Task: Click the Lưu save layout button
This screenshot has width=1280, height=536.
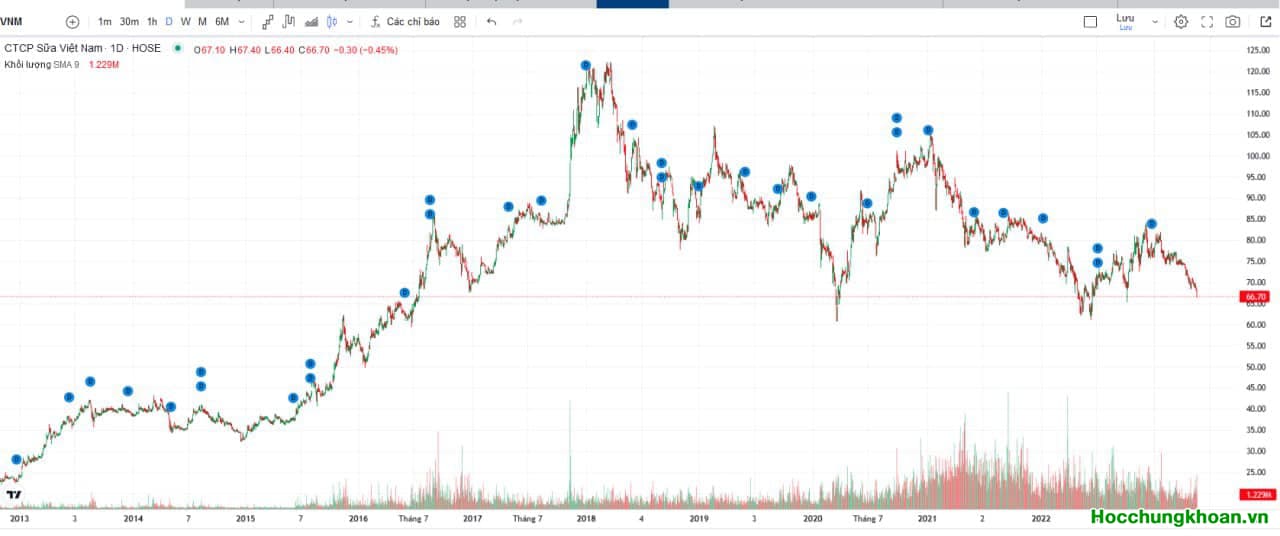Action: [1125, 21]
